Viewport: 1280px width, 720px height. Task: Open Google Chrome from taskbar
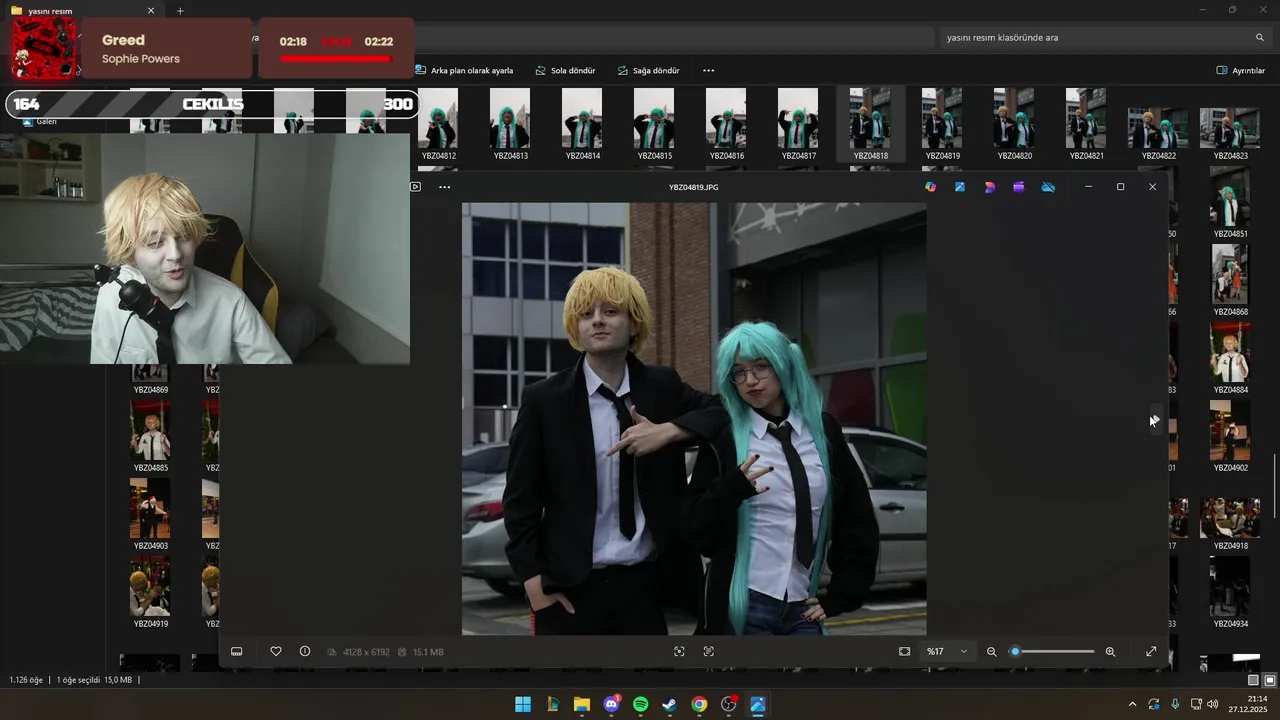pyautogui.click(x=699, y=704)
